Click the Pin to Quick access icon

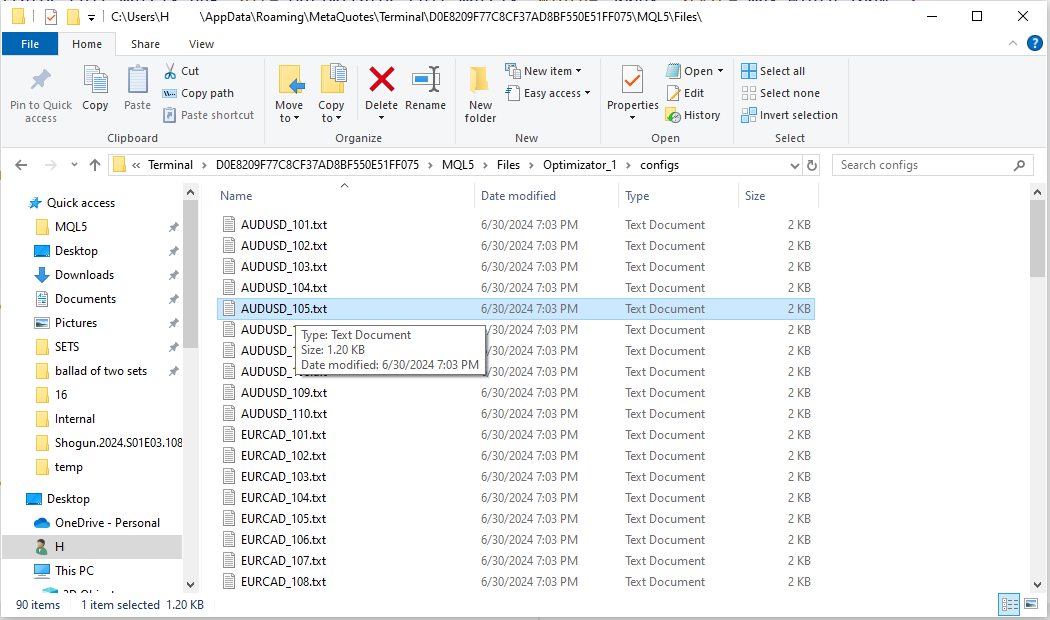click(40, 92)
